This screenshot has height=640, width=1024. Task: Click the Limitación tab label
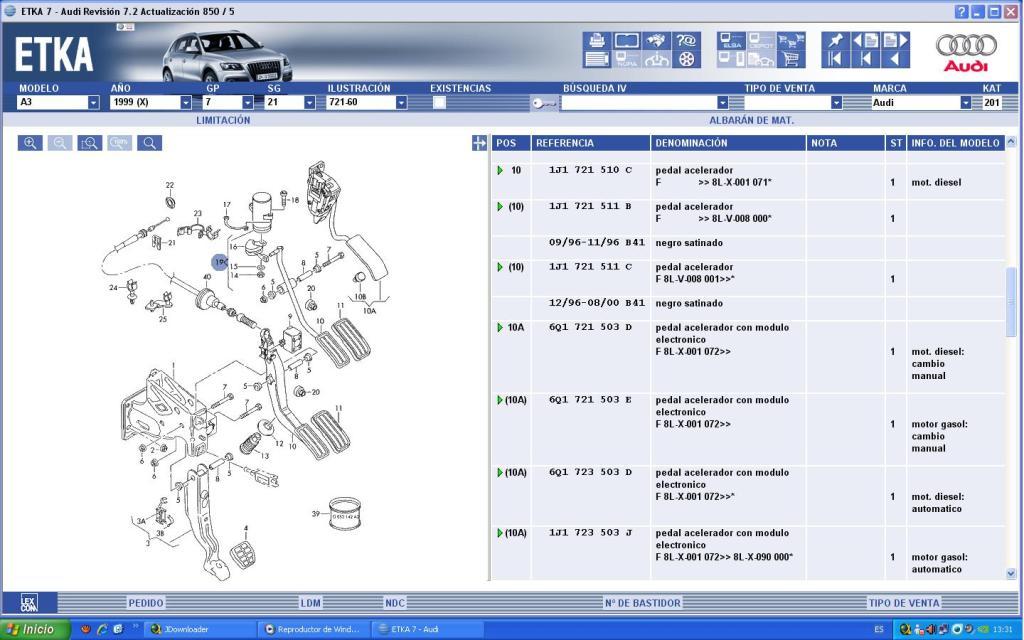pos(223,120)
